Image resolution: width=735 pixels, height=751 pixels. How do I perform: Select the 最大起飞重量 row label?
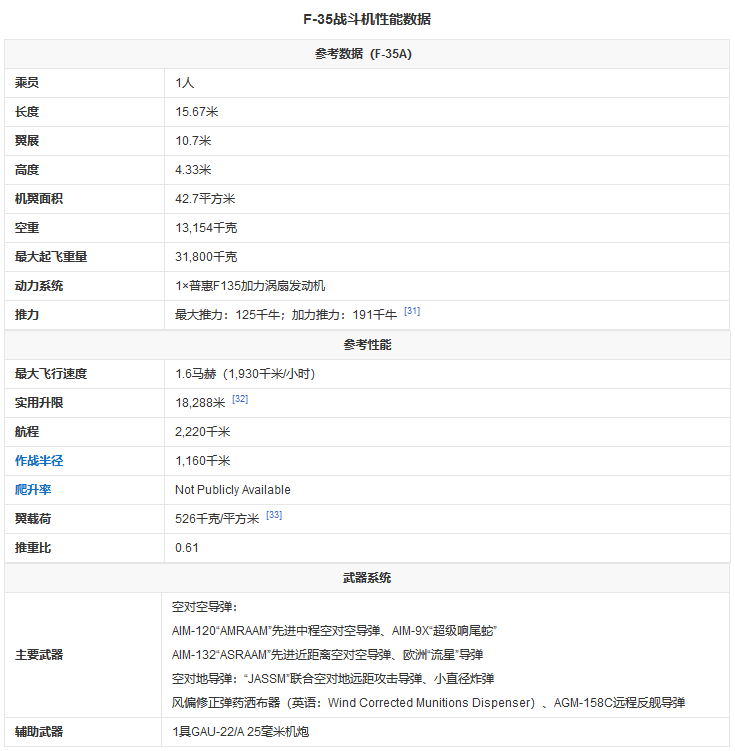coord(51,257)
